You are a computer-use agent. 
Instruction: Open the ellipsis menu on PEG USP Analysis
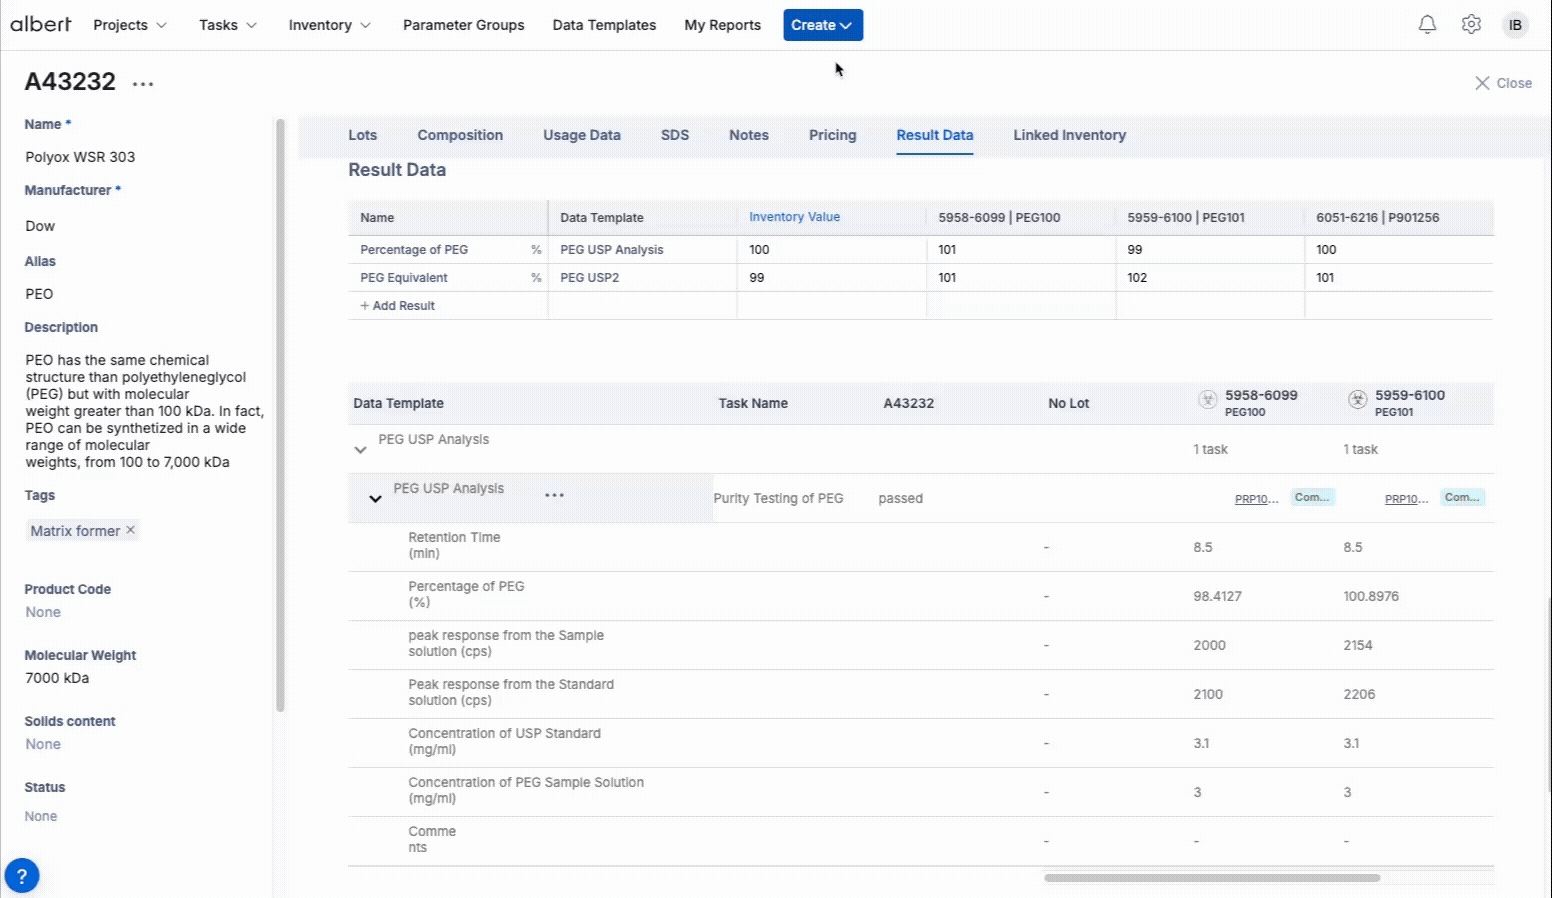coord(555,495)
